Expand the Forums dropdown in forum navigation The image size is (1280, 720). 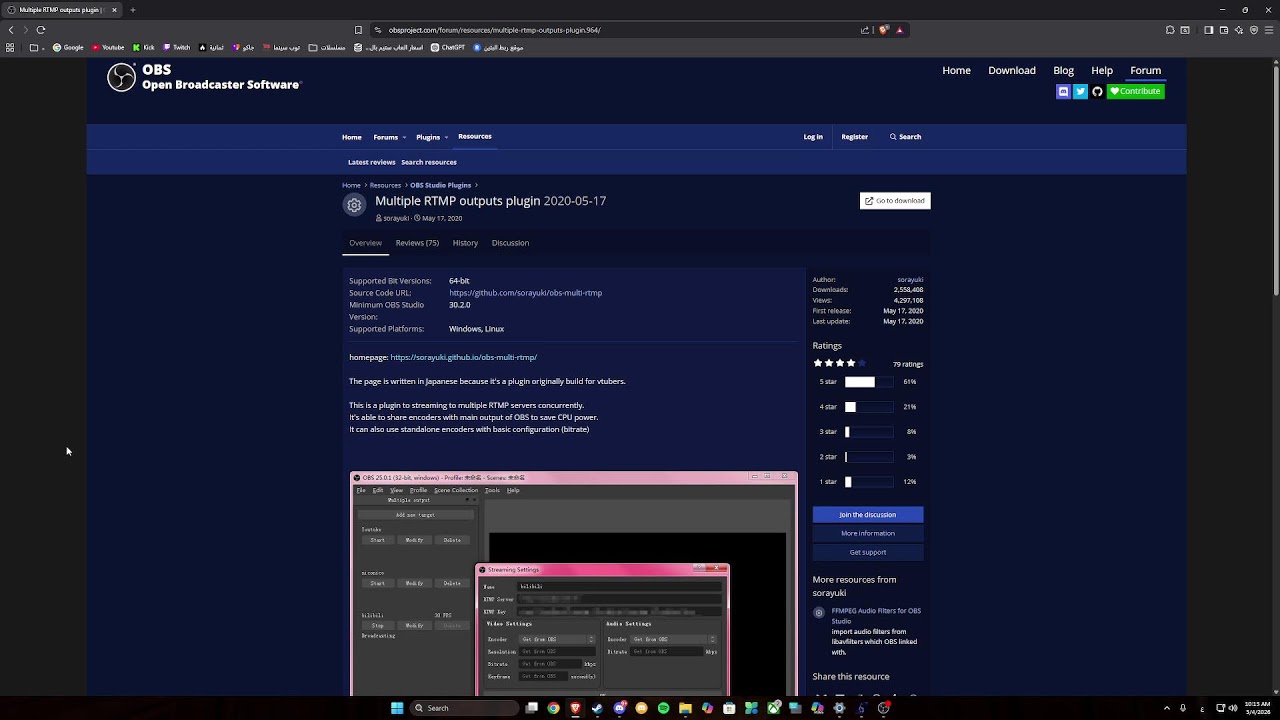404,137
